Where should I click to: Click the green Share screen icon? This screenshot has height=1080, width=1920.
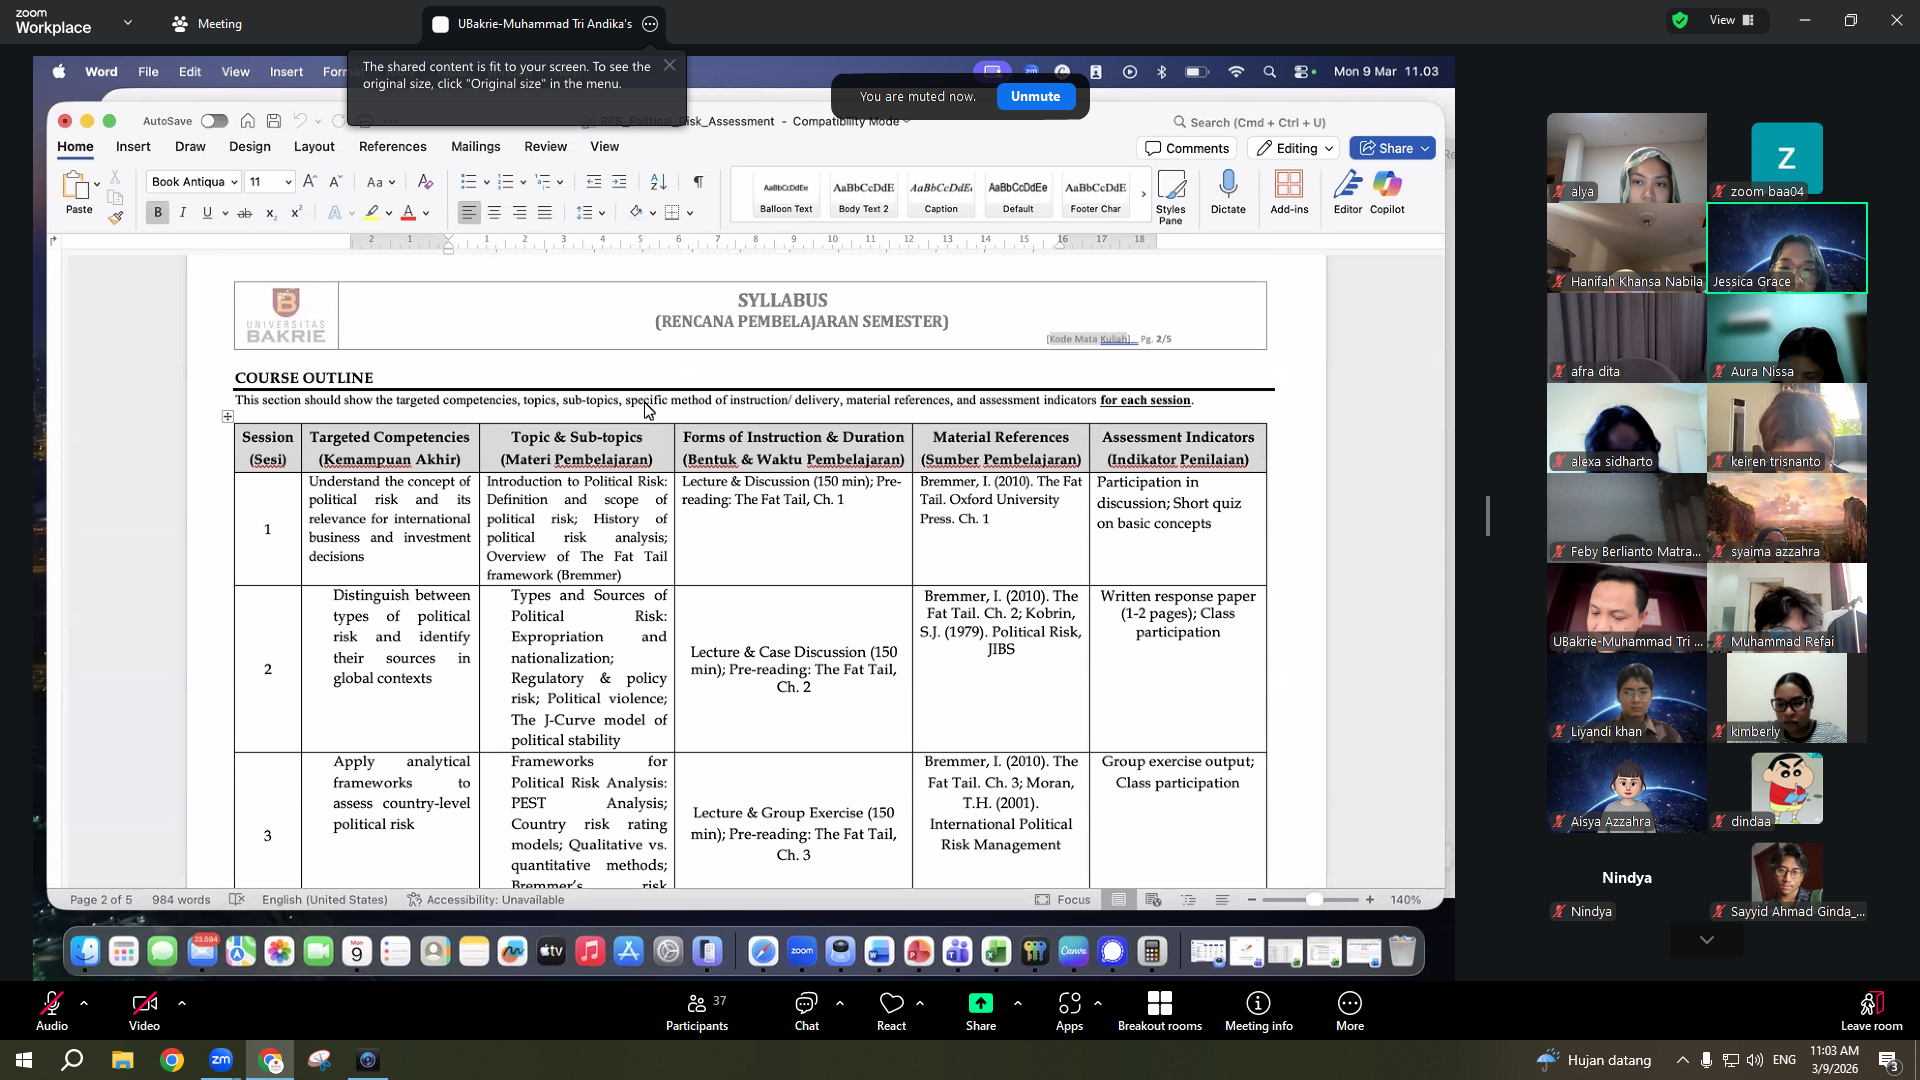click(x=980, y=1003)
